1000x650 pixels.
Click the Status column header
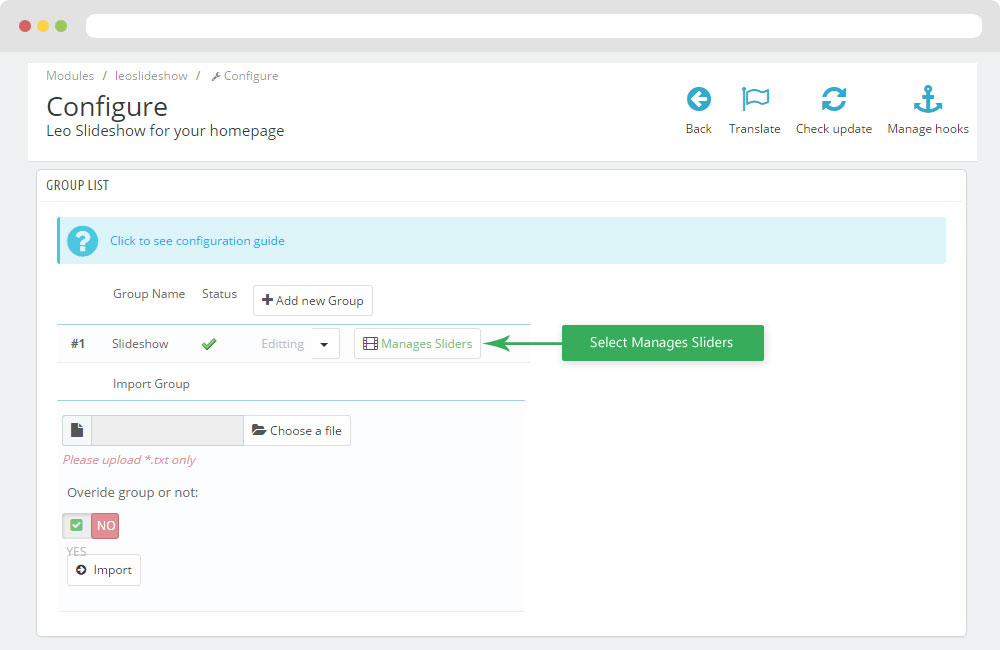[x=219, y=294]
